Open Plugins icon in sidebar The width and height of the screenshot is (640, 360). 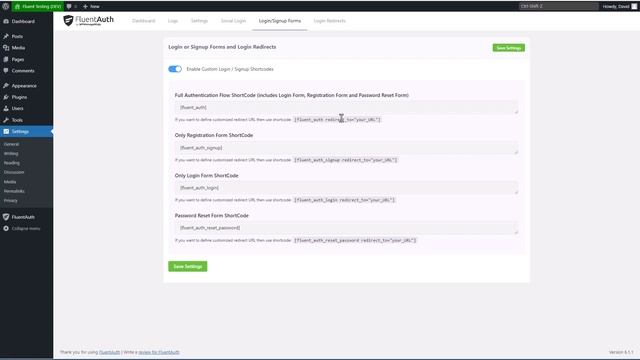click(x=6, y=97)
